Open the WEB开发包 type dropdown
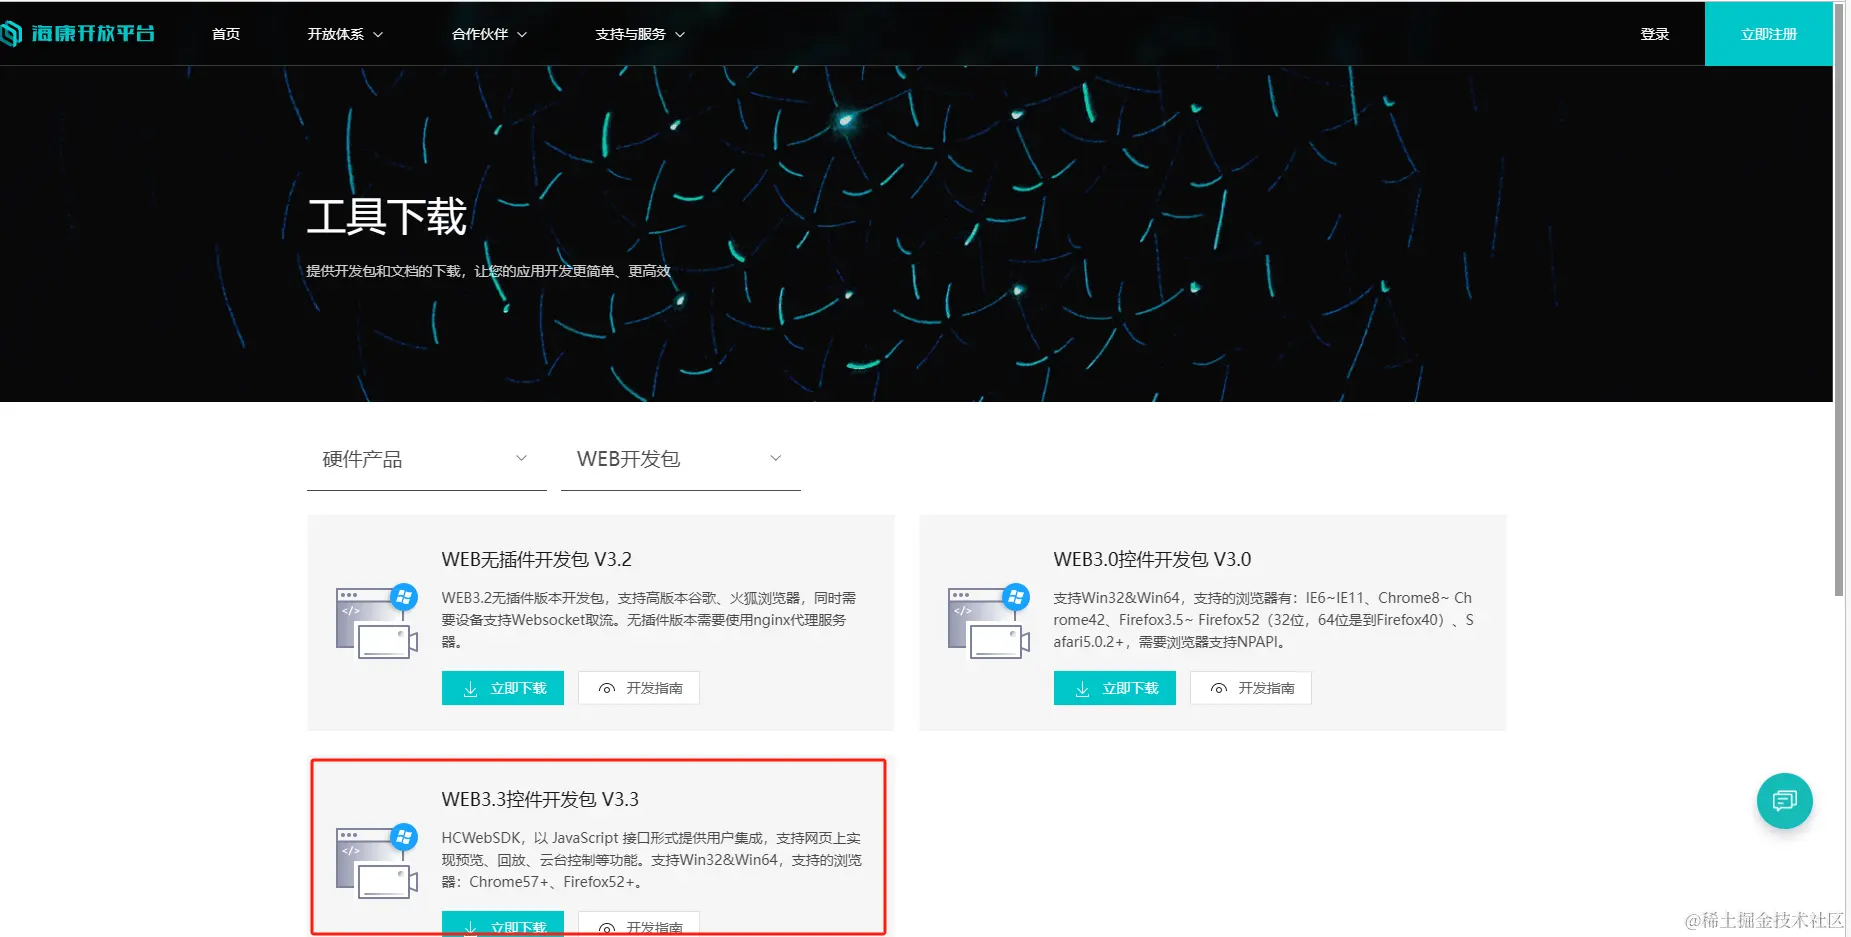1851x937 pixels. pos(681,460)
